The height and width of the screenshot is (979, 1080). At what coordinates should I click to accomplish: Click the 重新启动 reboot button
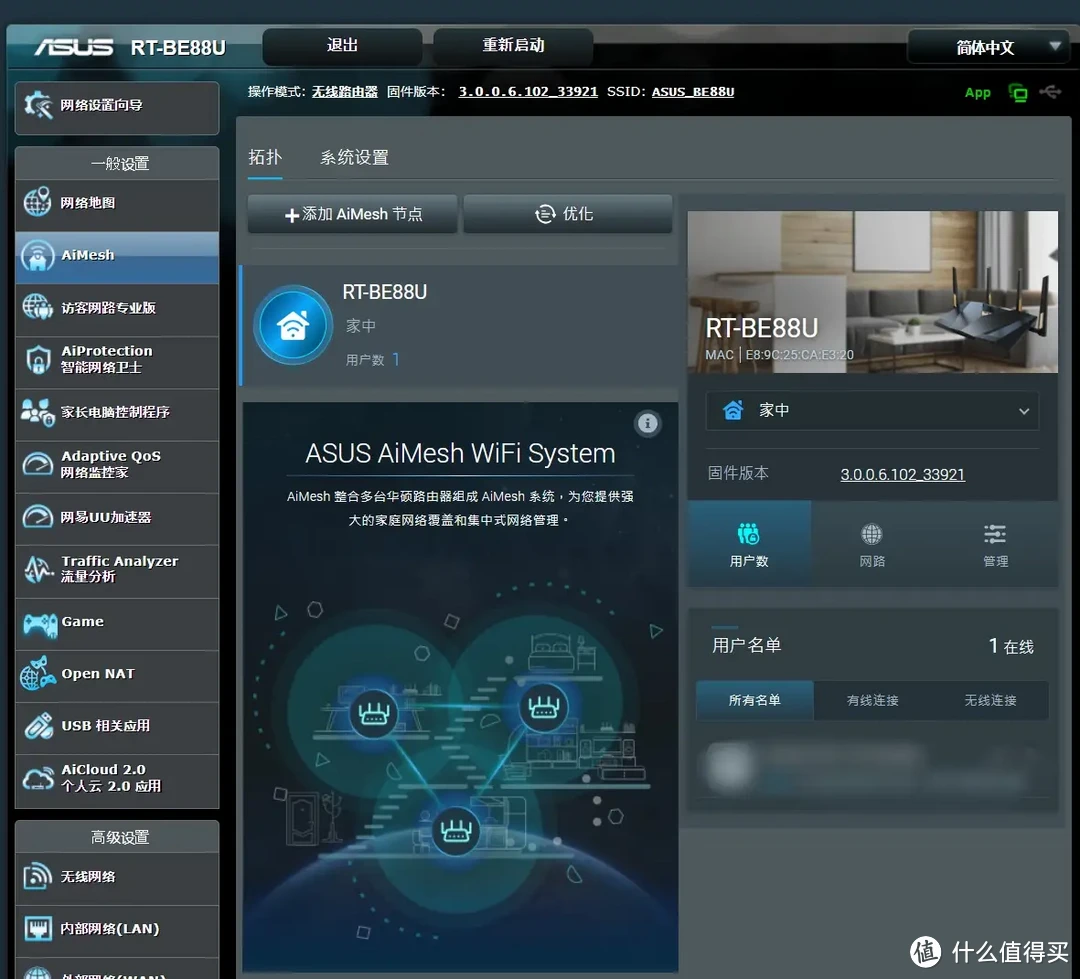[513, 46]
